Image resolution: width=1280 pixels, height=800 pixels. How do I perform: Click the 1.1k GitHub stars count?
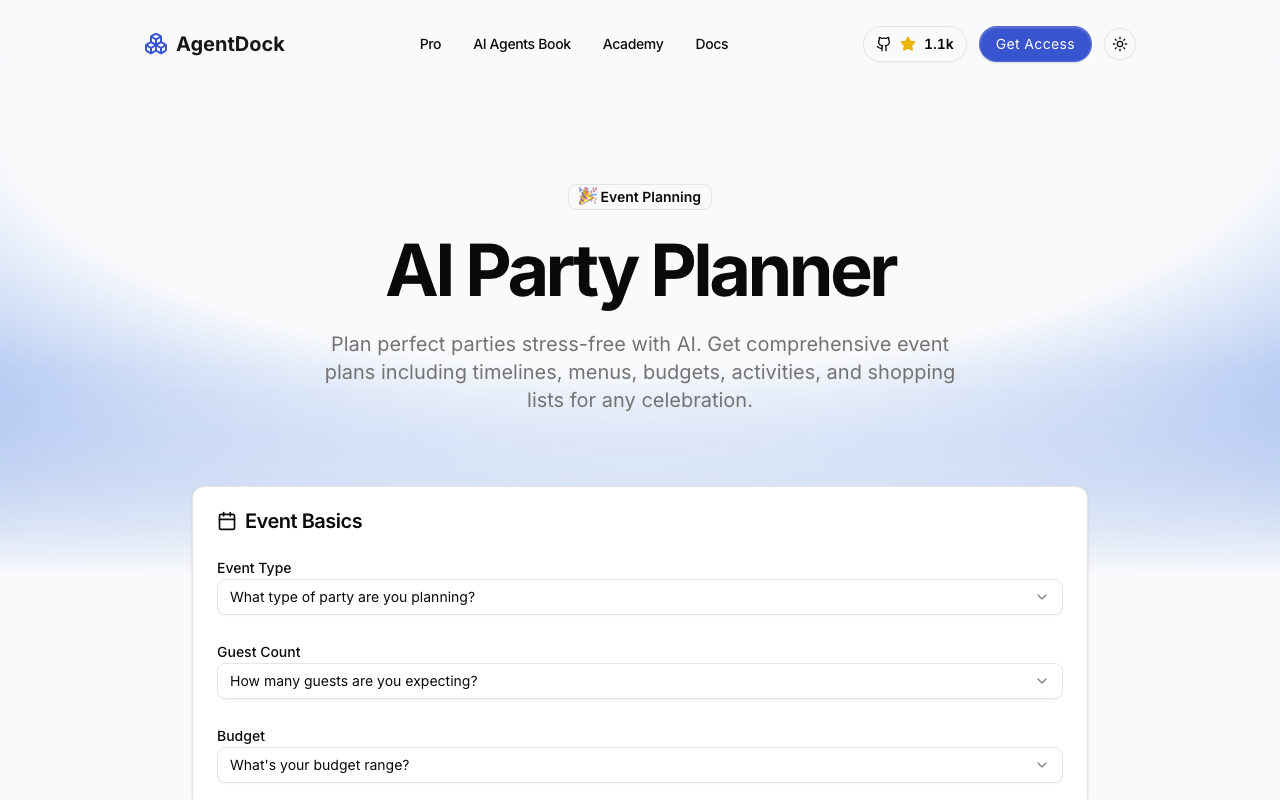938,44
